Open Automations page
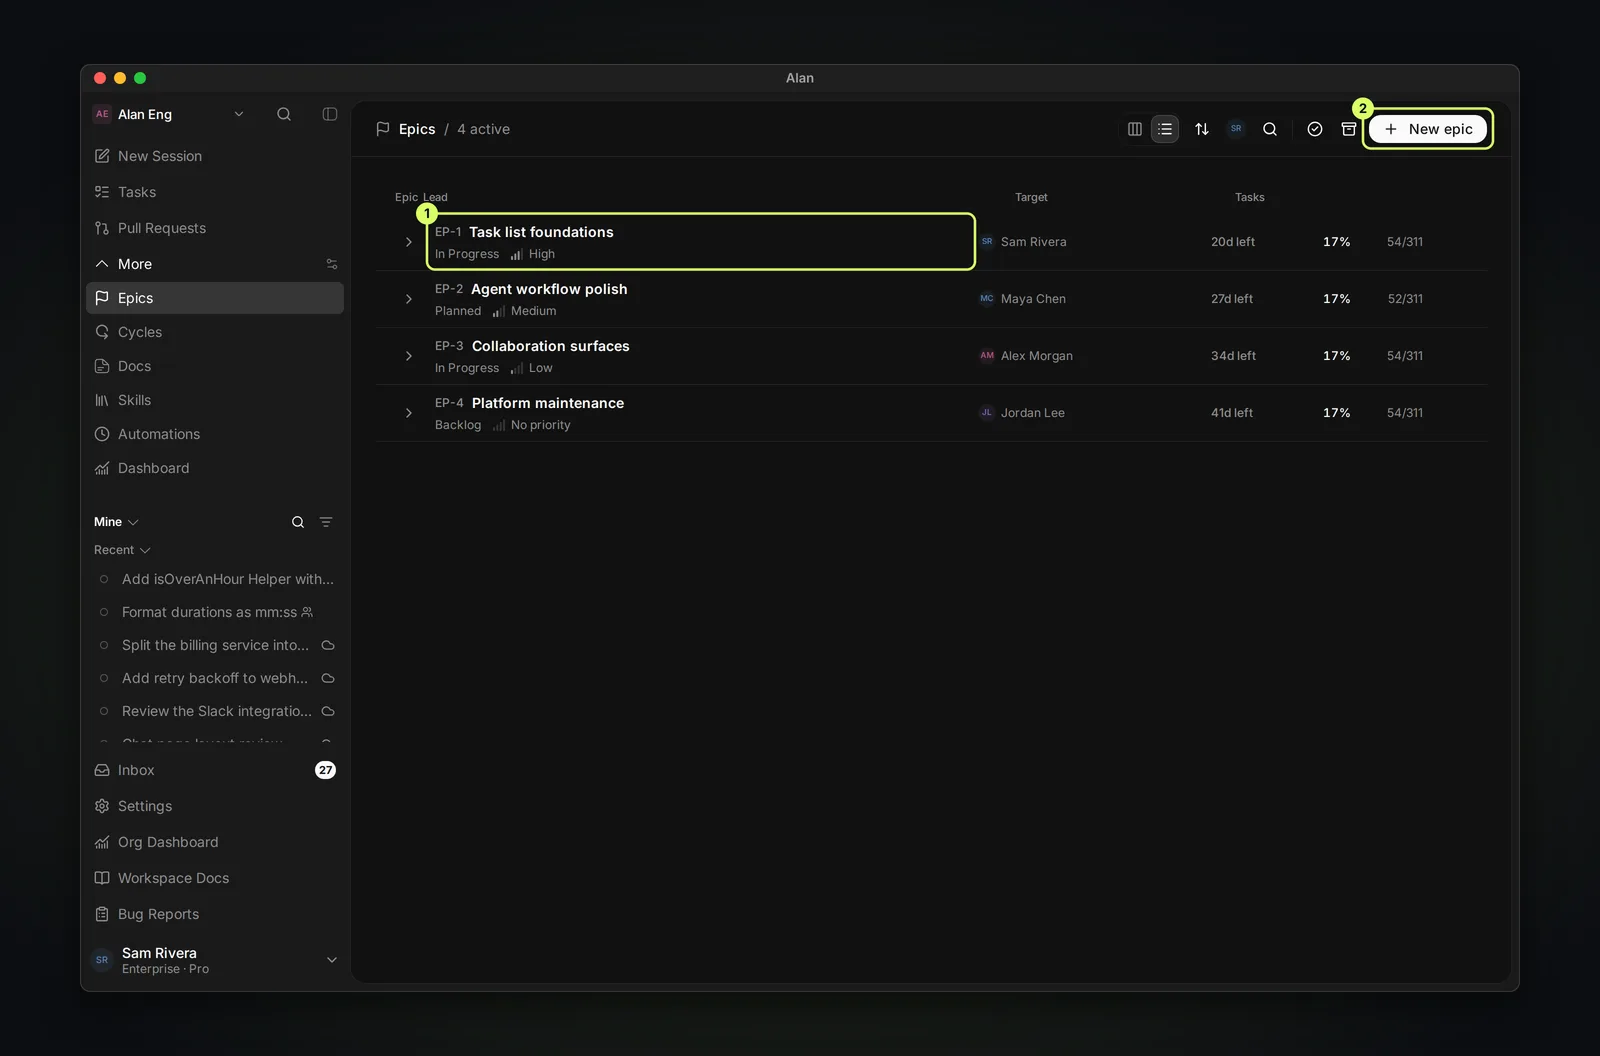 pyautogui.click(x=215, y=434)
